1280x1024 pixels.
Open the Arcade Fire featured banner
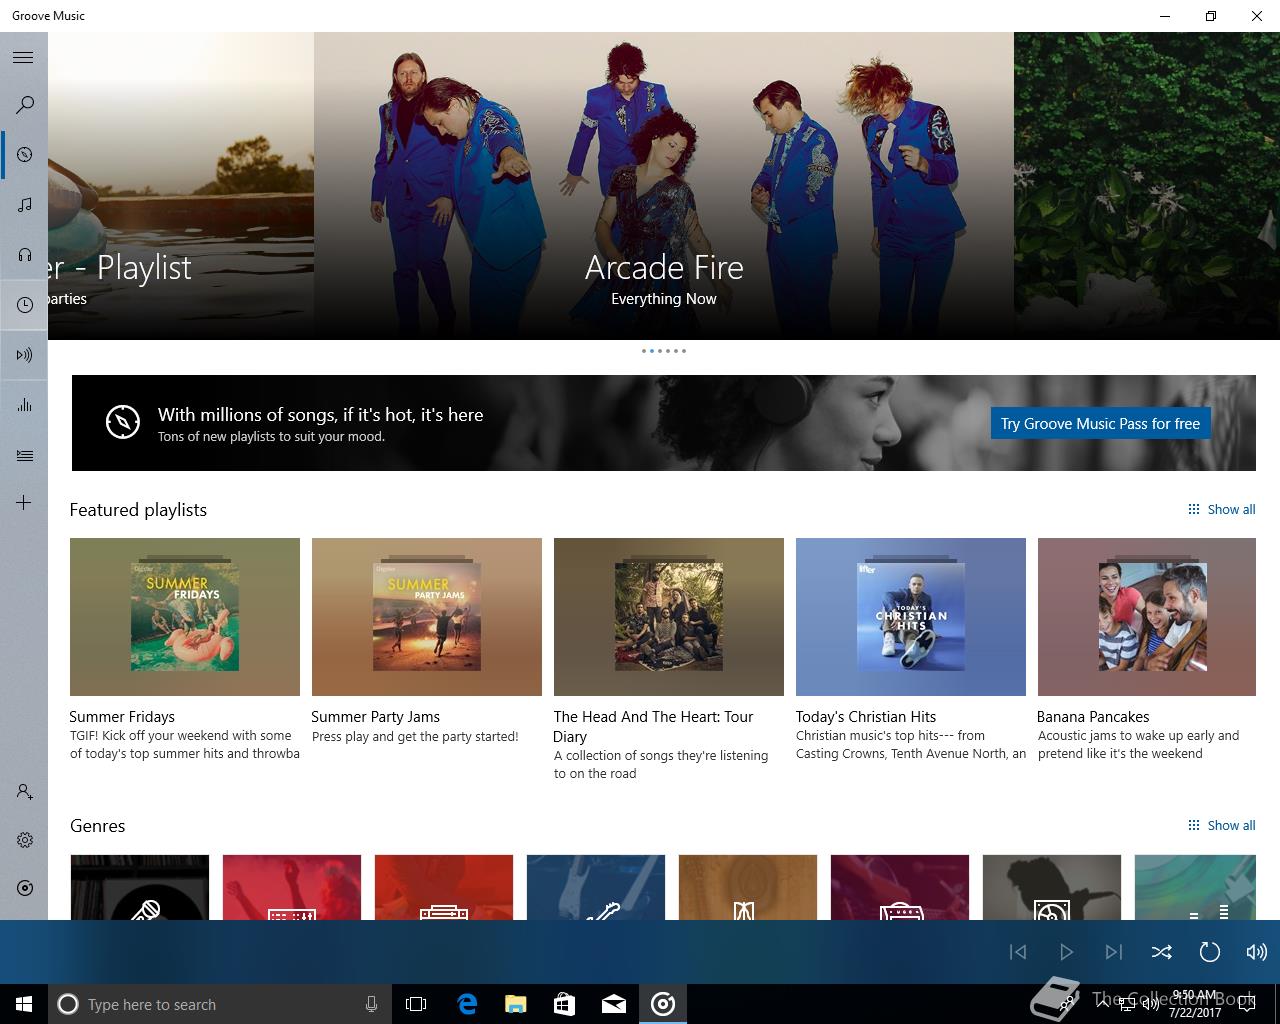click(x=664, y=186)
